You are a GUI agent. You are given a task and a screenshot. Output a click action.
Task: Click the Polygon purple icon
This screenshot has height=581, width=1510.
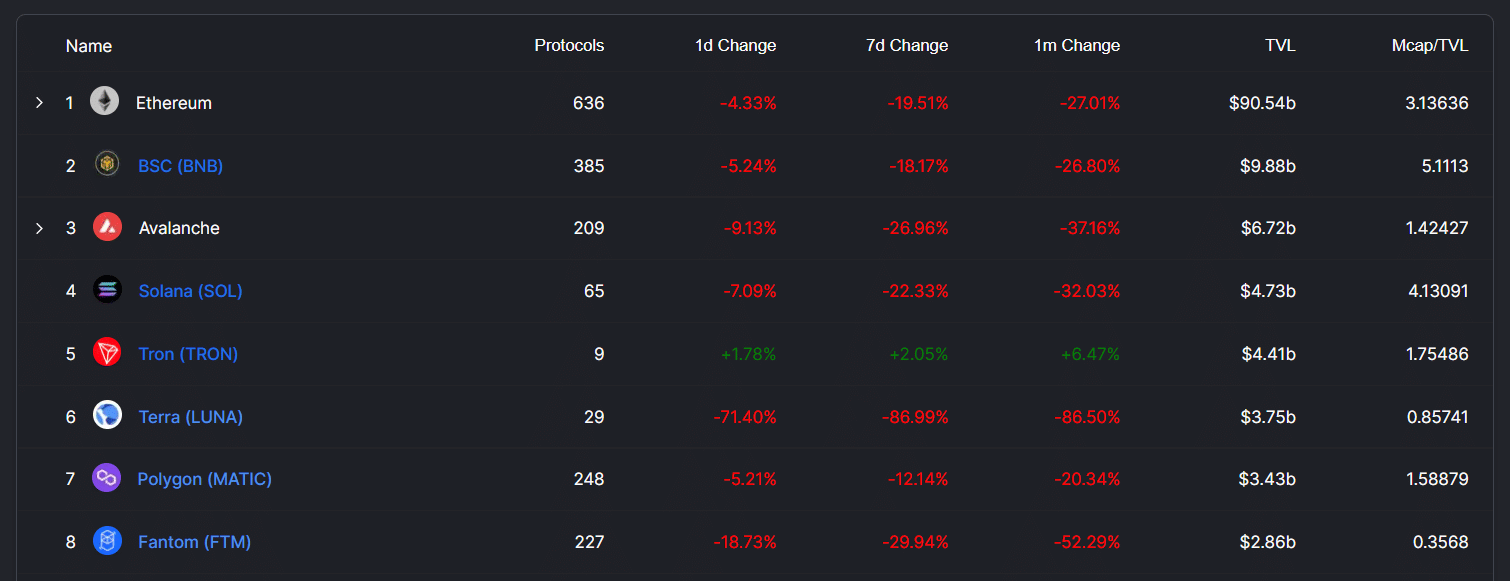pyautogui.click(x=106, y=479)
